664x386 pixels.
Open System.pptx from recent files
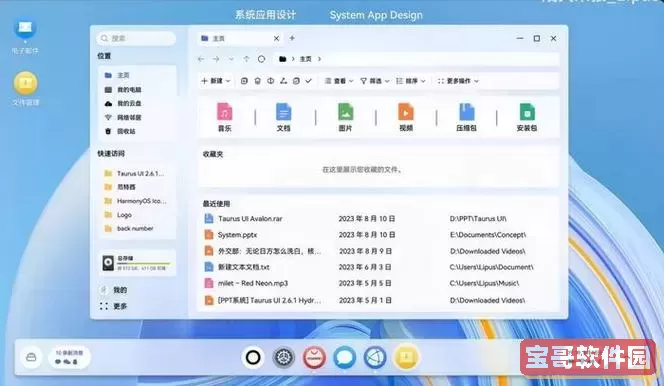point(237,235)
